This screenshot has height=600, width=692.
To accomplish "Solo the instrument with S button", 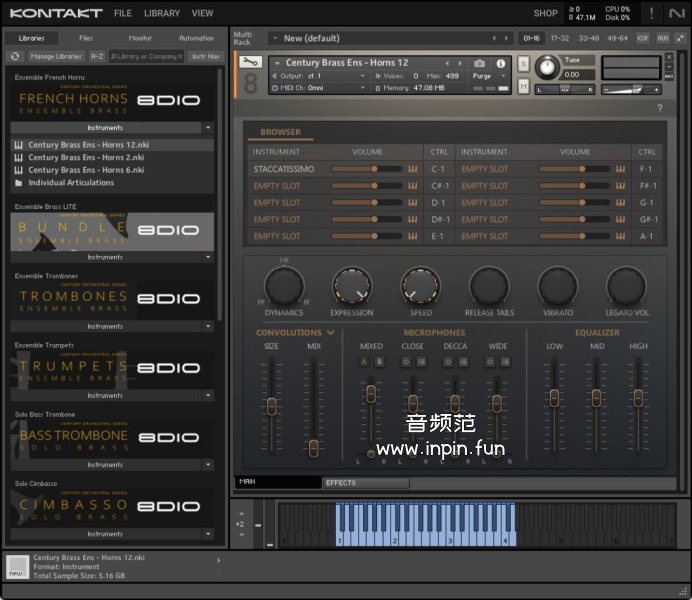I will pyautogui.click(x=524, y=64).
